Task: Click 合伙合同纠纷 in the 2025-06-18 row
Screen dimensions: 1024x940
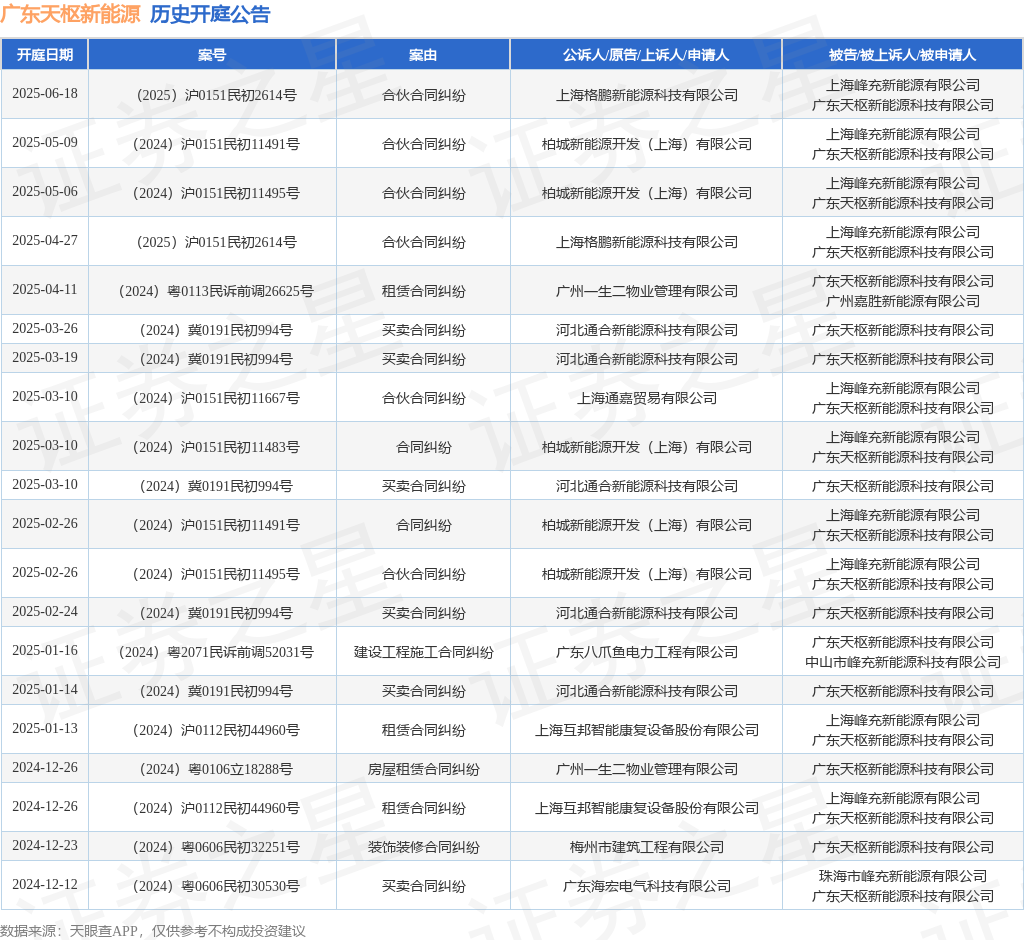Action: (x=423, y=95)
